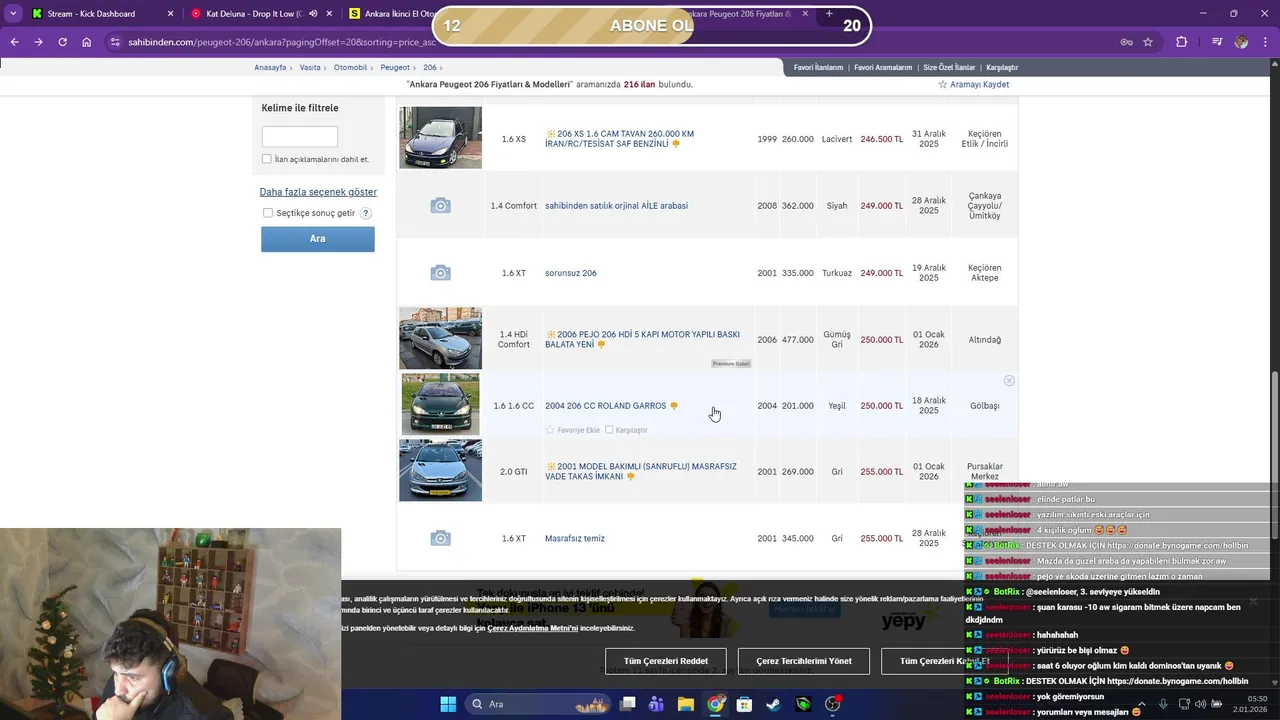Open Size Özel İlanlar menu
The height and width of the screenshot is (720, 1280).
coord(949,67)
